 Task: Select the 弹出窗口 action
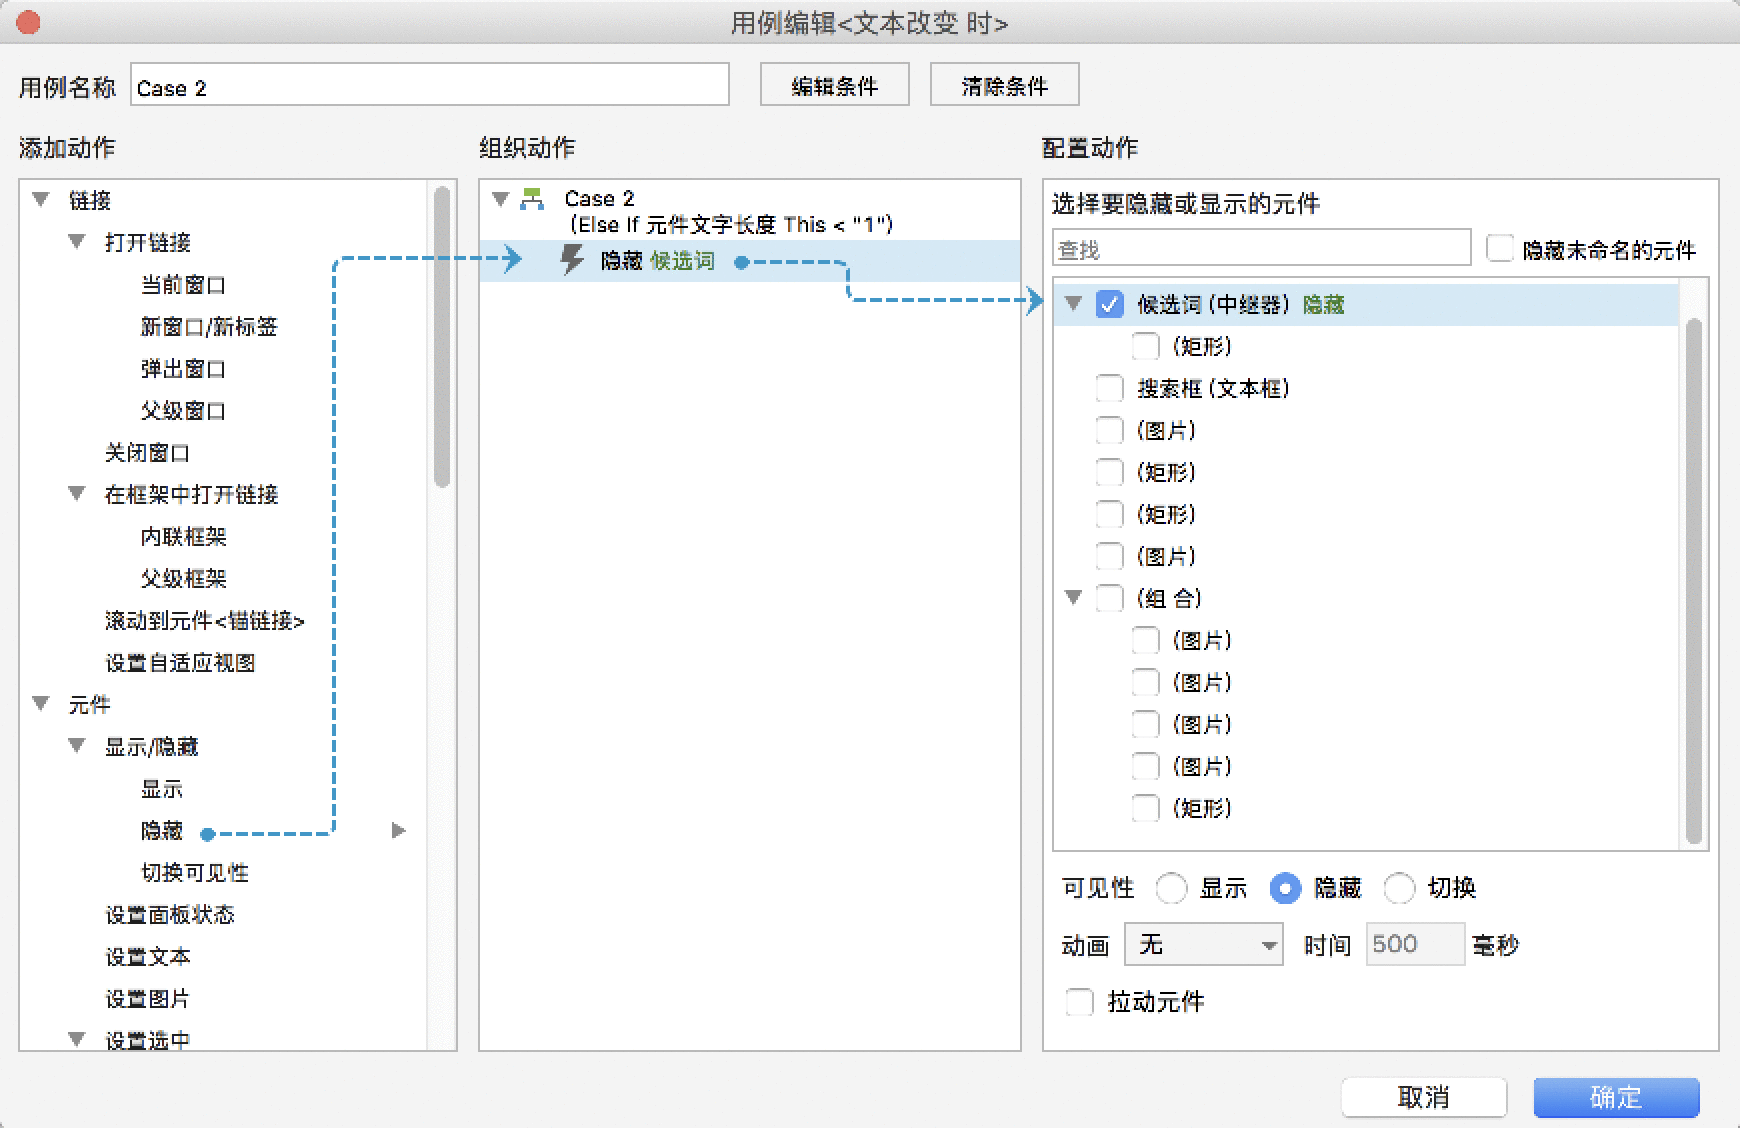click(x=183, y=369)
